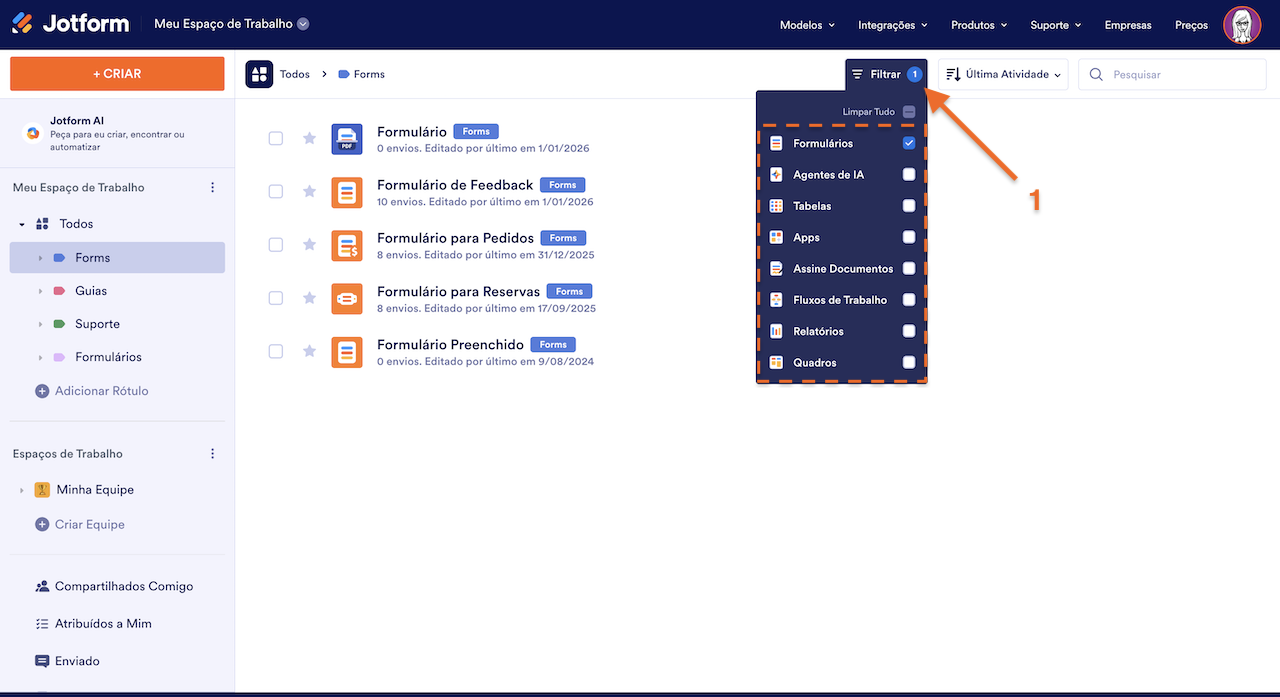
Task: Select the Guias label in sidebar
Action: pos(91,291)
